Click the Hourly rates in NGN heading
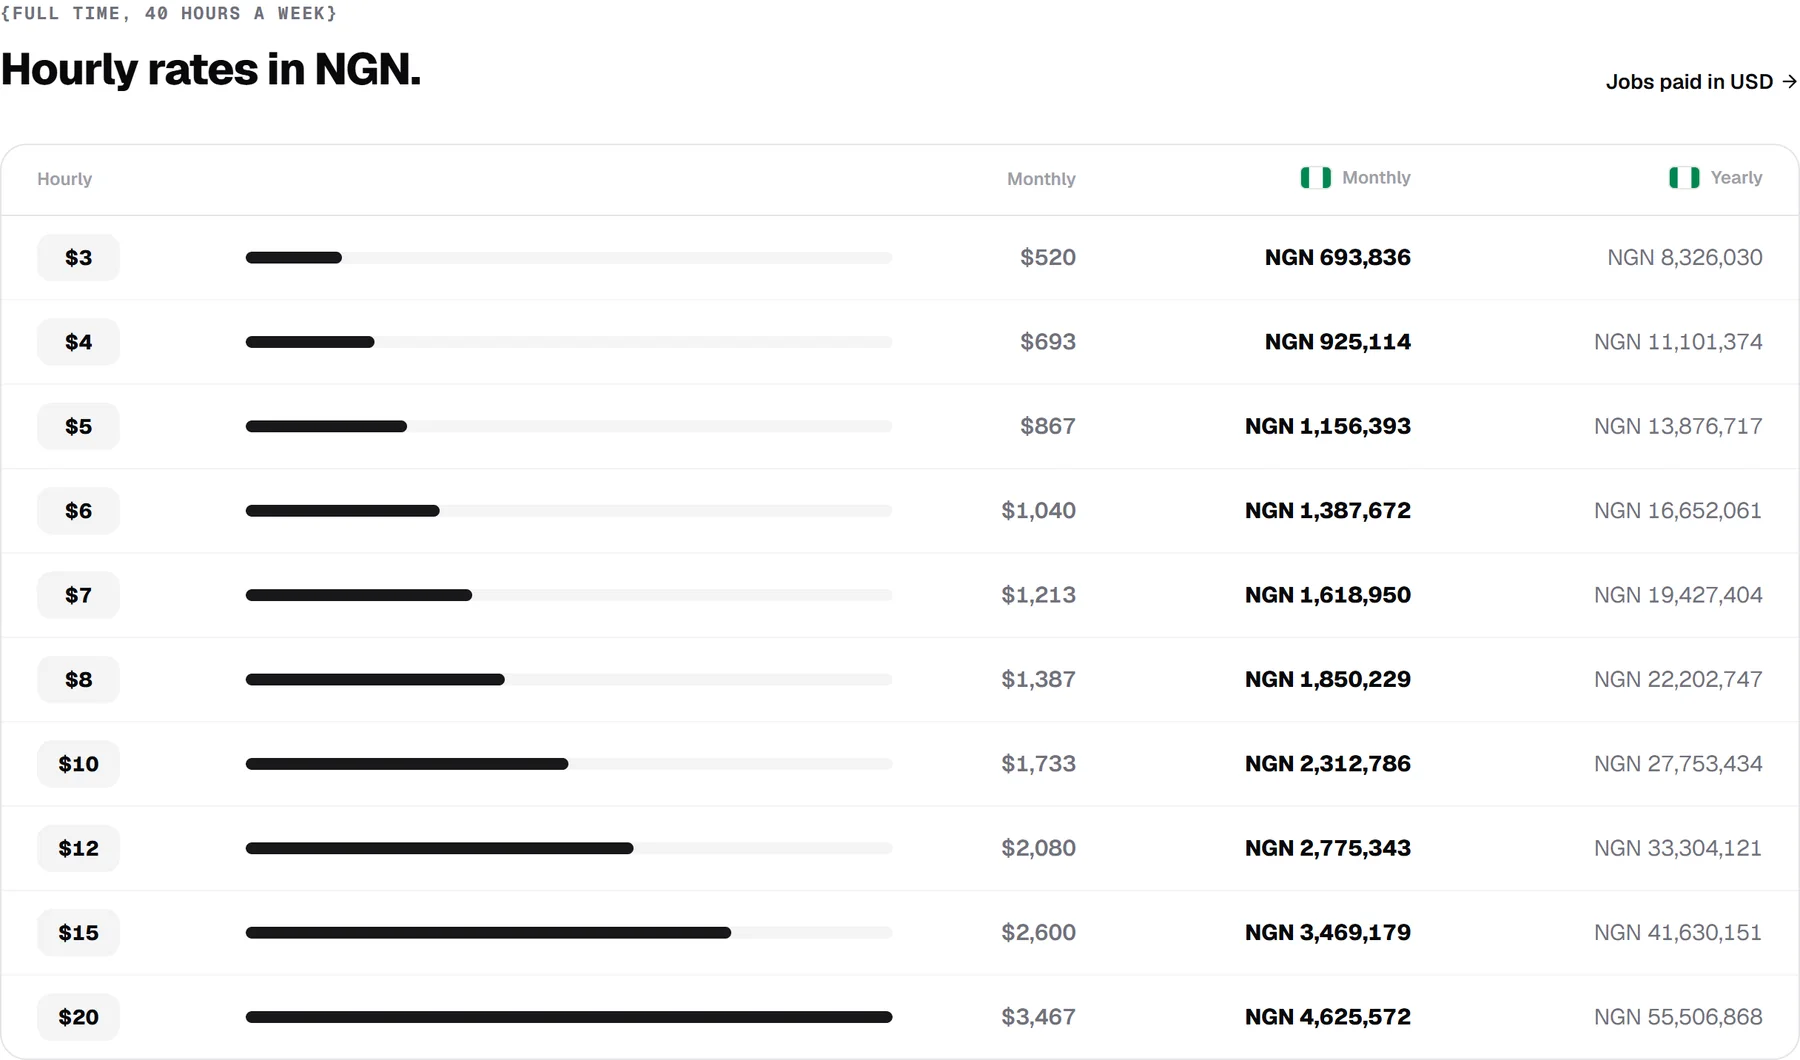This screenshot has height=1060, width=1800. (x=211, y=70)
